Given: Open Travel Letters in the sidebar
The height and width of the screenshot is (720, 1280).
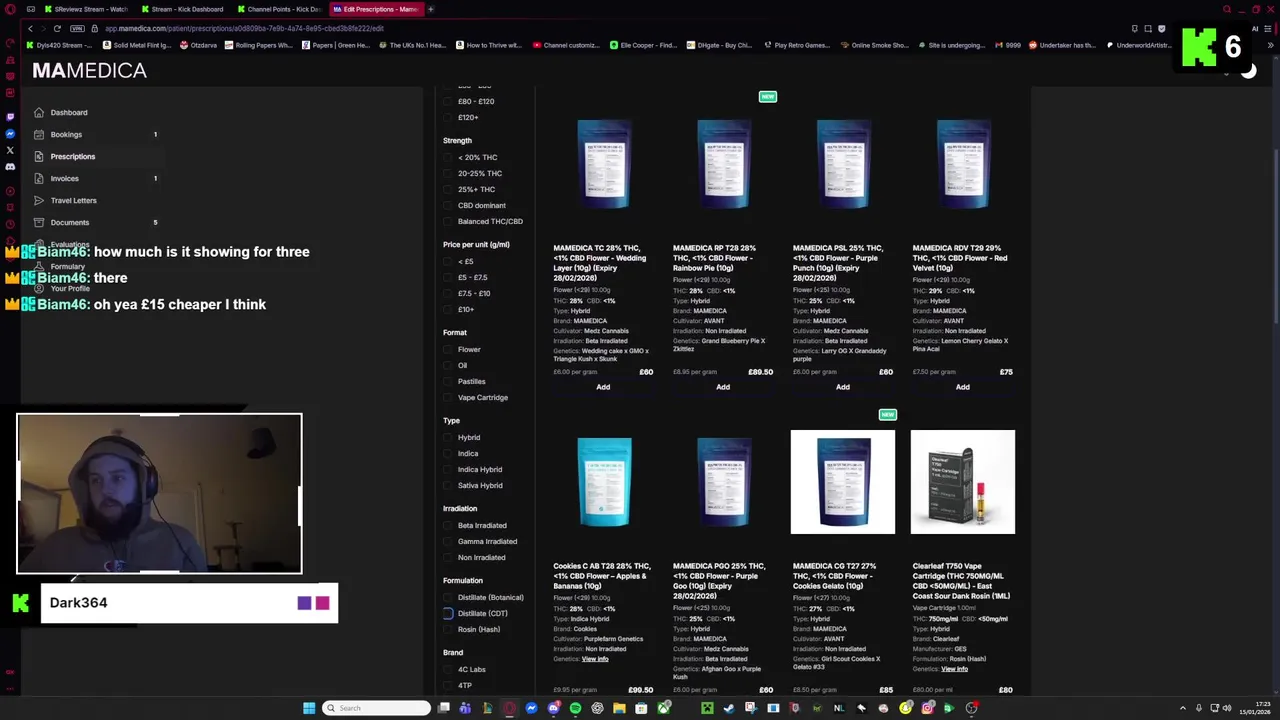Looking at the screenshot, I should click(x=73, y=200).
